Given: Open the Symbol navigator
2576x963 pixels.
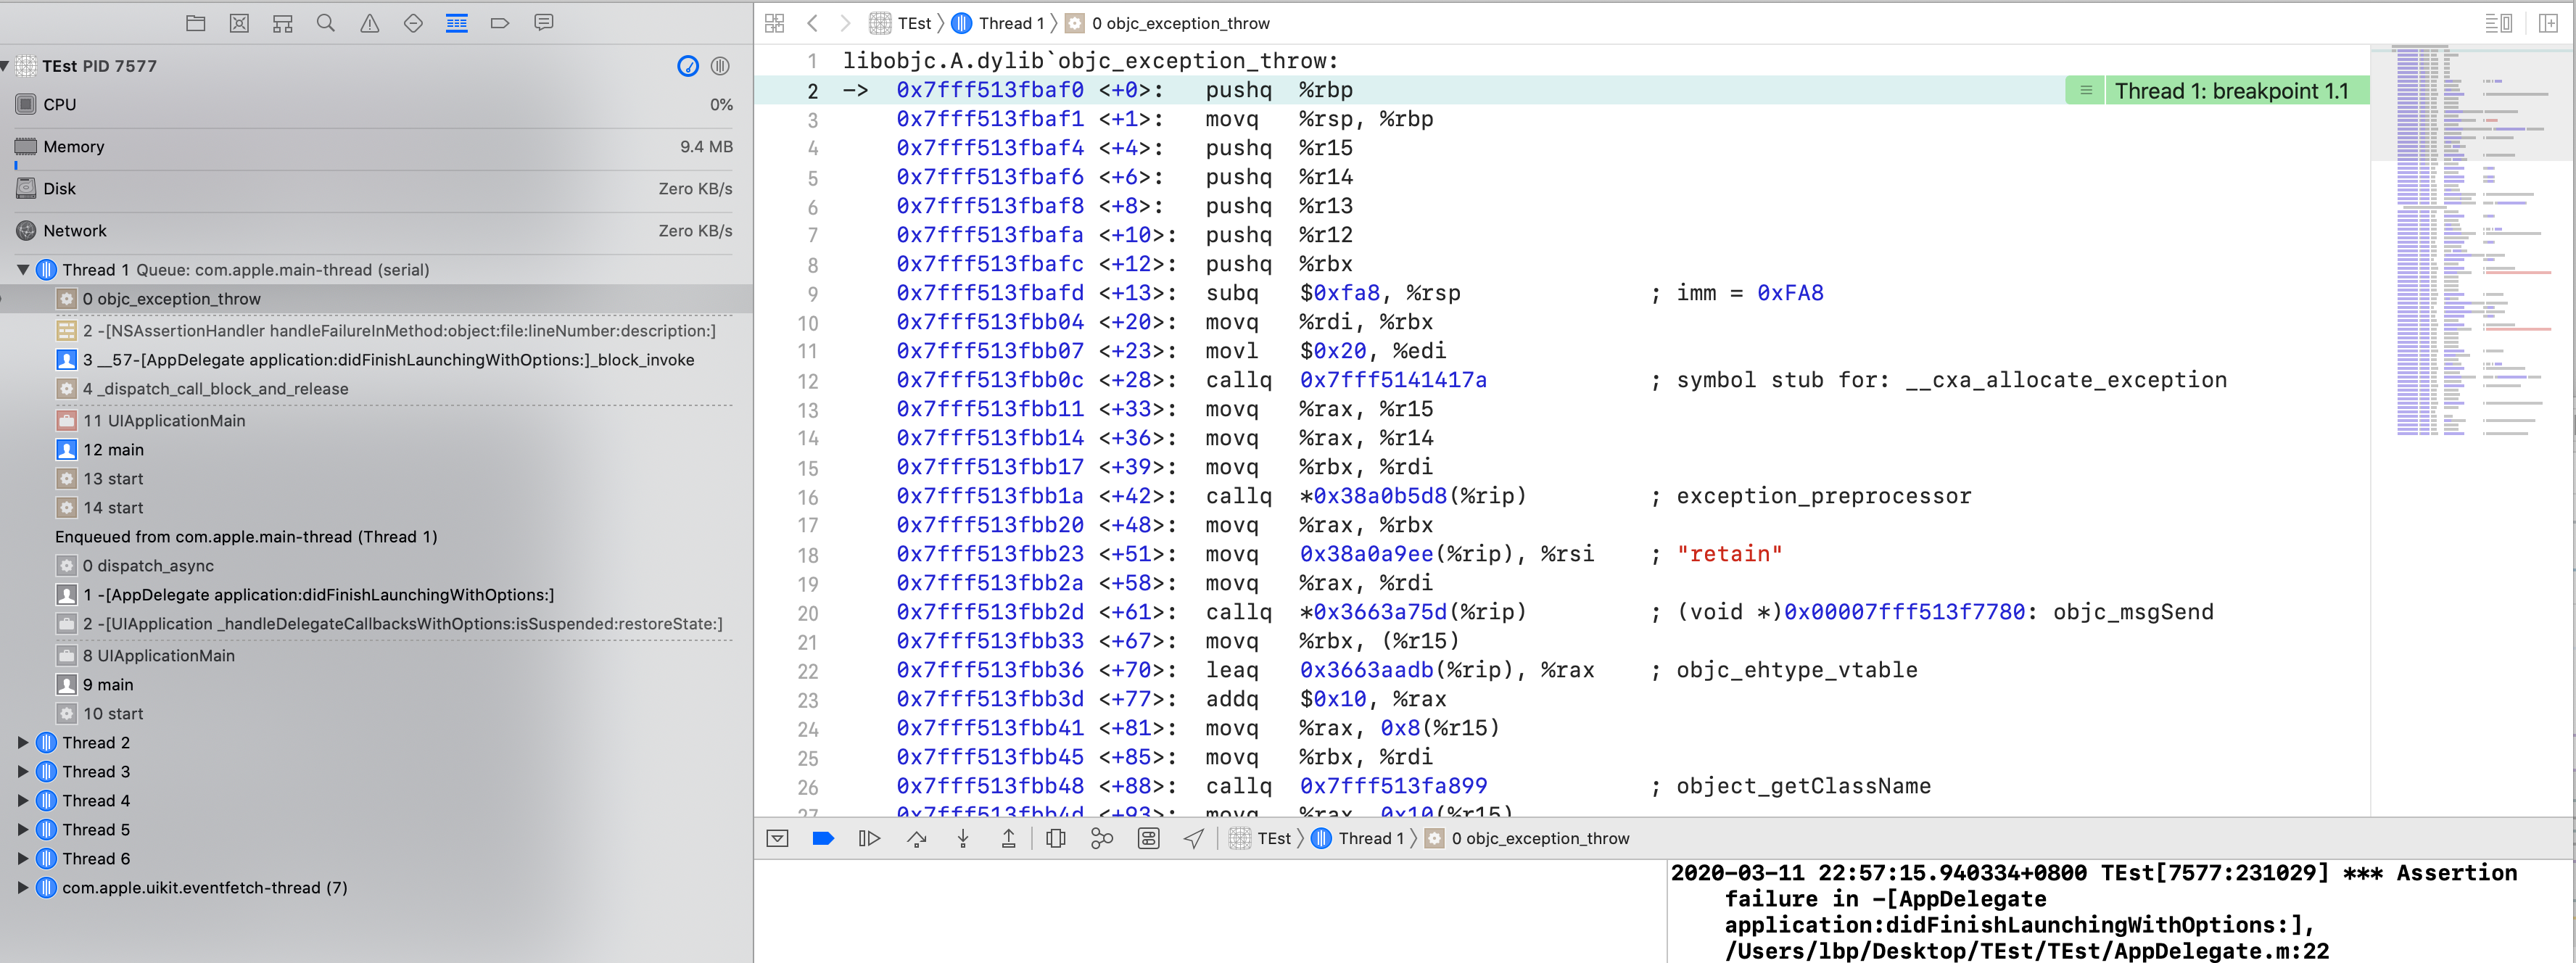Looking at the screenshot, I should pos(283,23).
